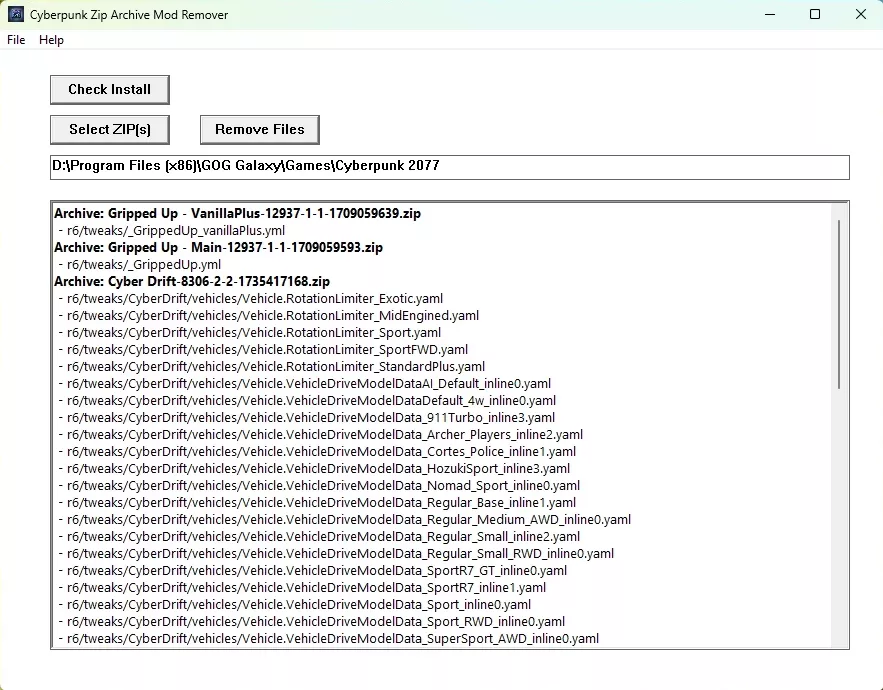883x690 pixels.
Task: Open the File menu
Action: (x=16, y=40)
